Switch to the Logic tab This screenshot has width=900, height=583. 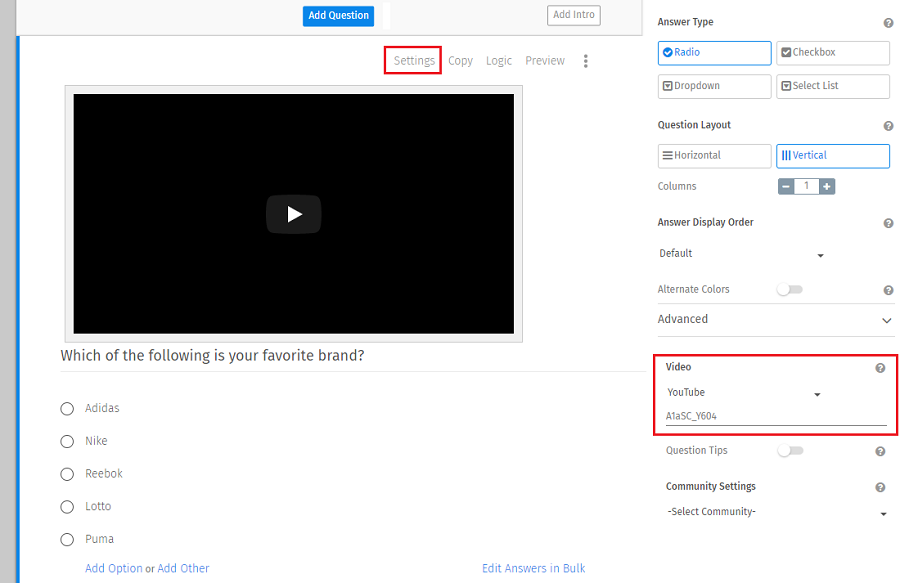click(498, 61)
